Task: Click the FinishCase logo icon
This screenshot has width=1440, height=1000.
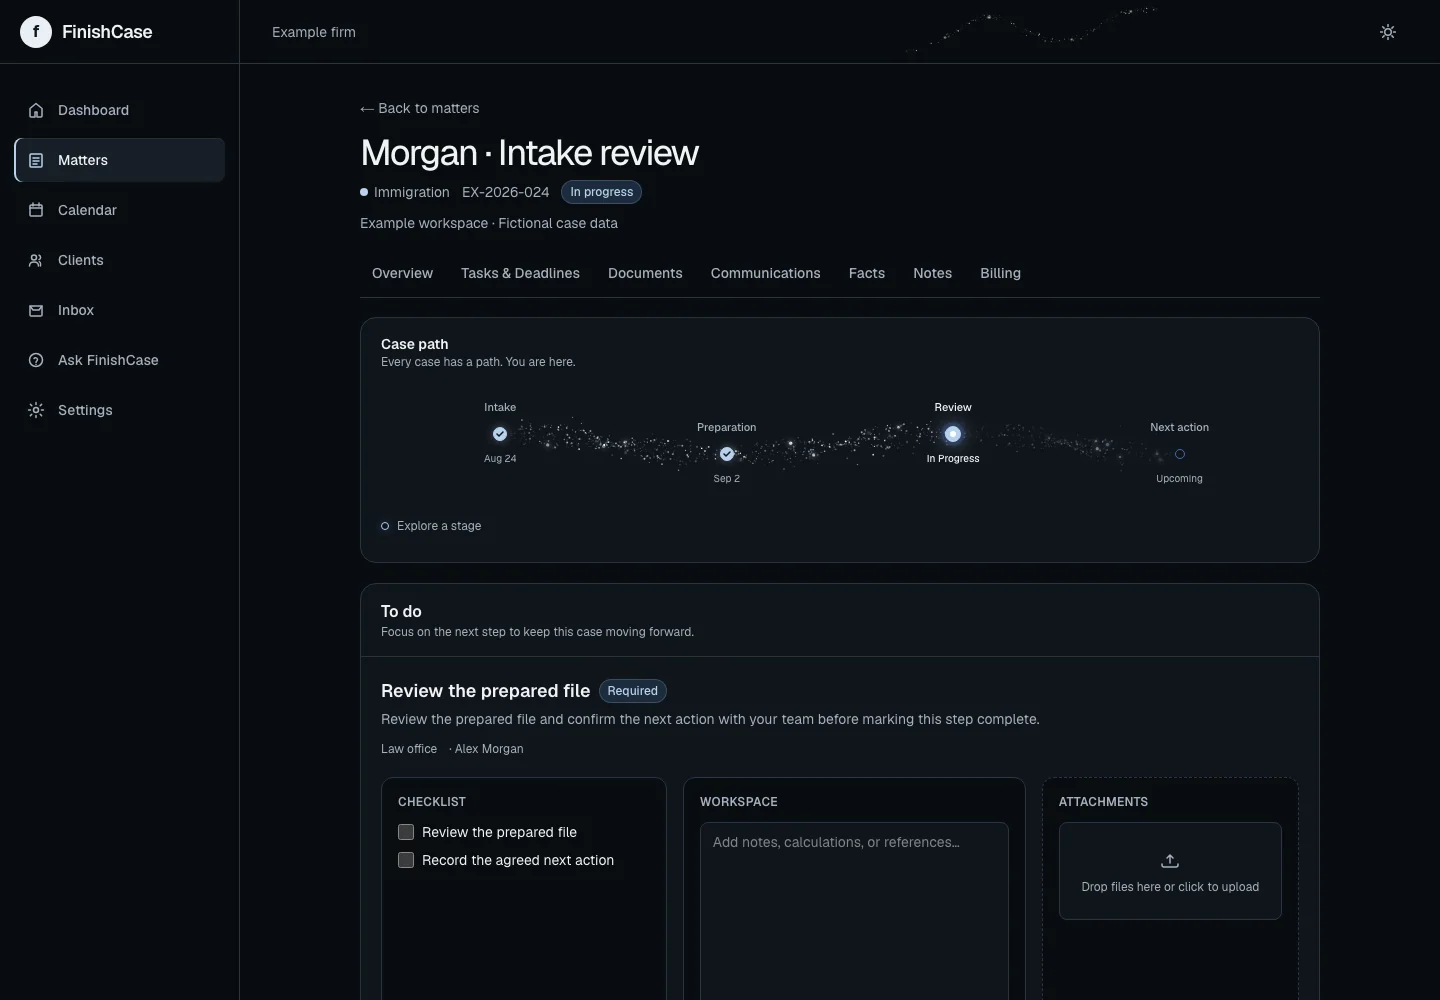Action: (x=36, y=32)
